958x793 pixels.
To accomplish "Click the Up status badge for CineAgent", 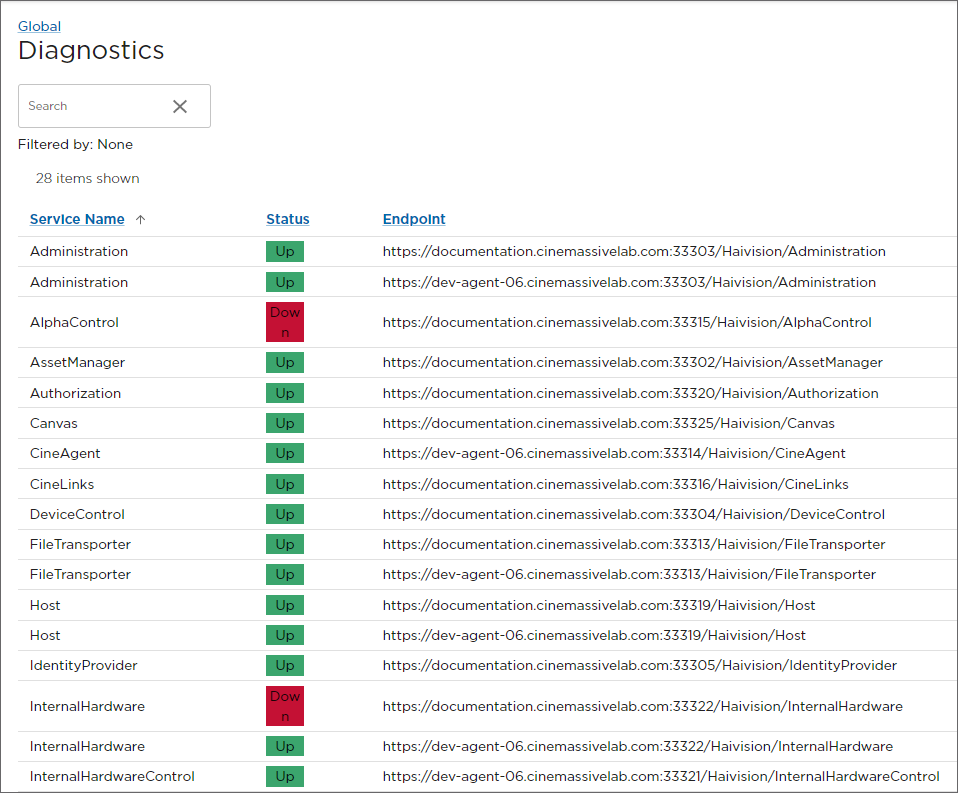I will (284, 453).
